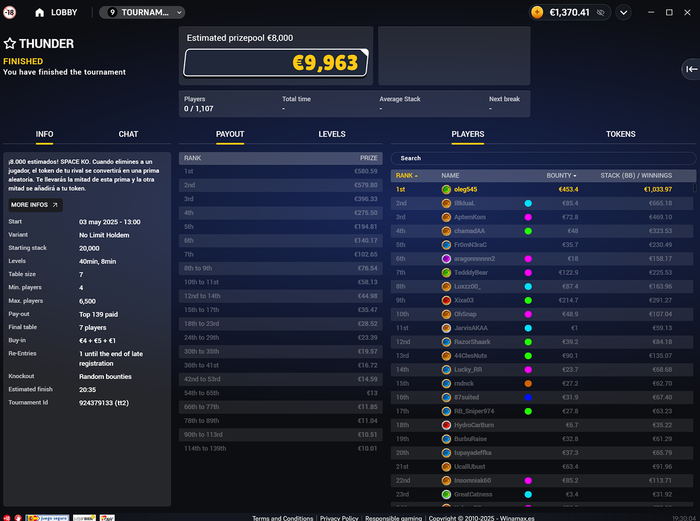Click the NAME column header
The image size is (700, 521).
point(450,175)
